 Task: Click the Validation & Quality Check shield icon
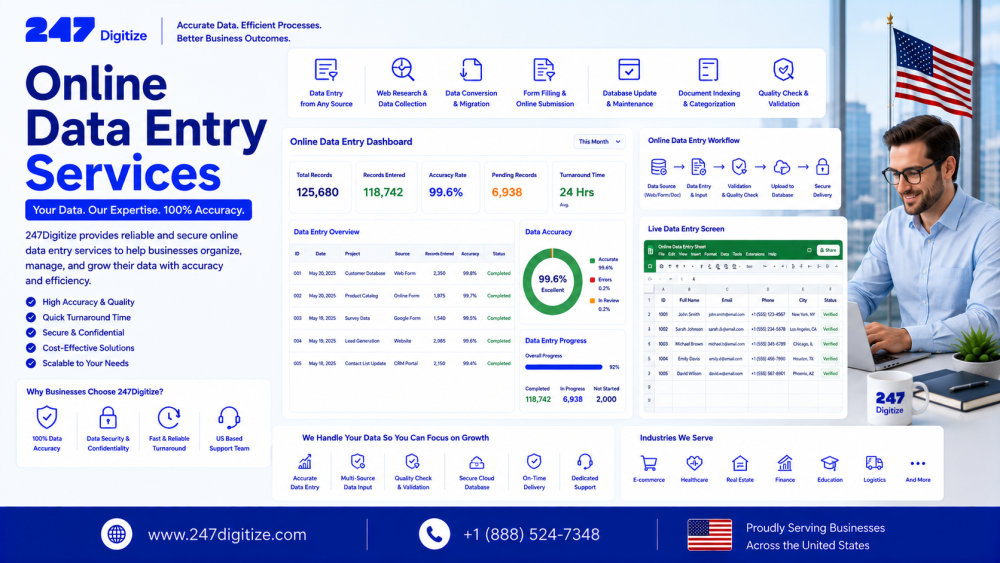coord(739,167)
